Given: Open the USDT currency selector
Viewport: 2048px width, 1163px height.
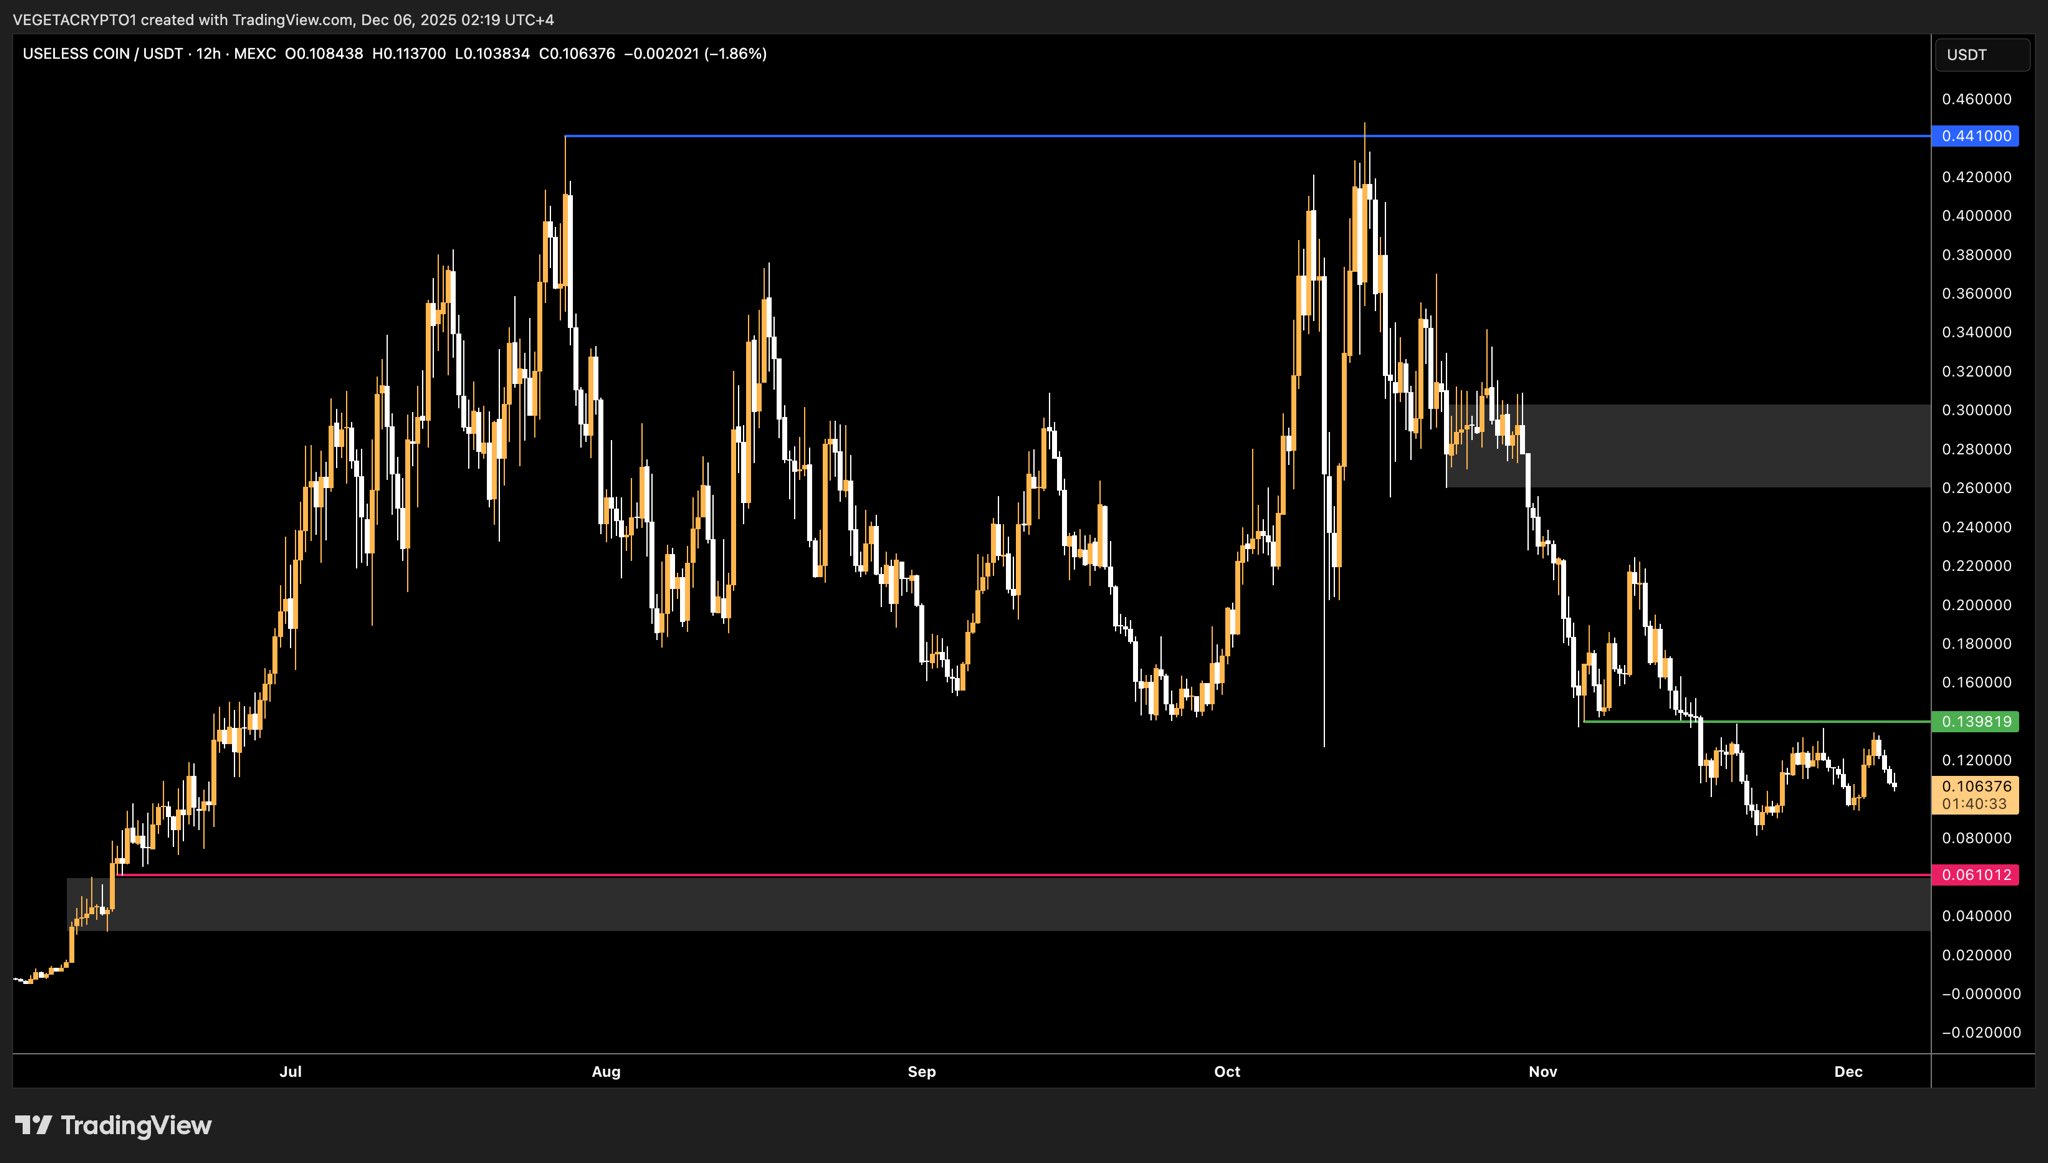Looking at the screenshot, I should click(1980, 55).
